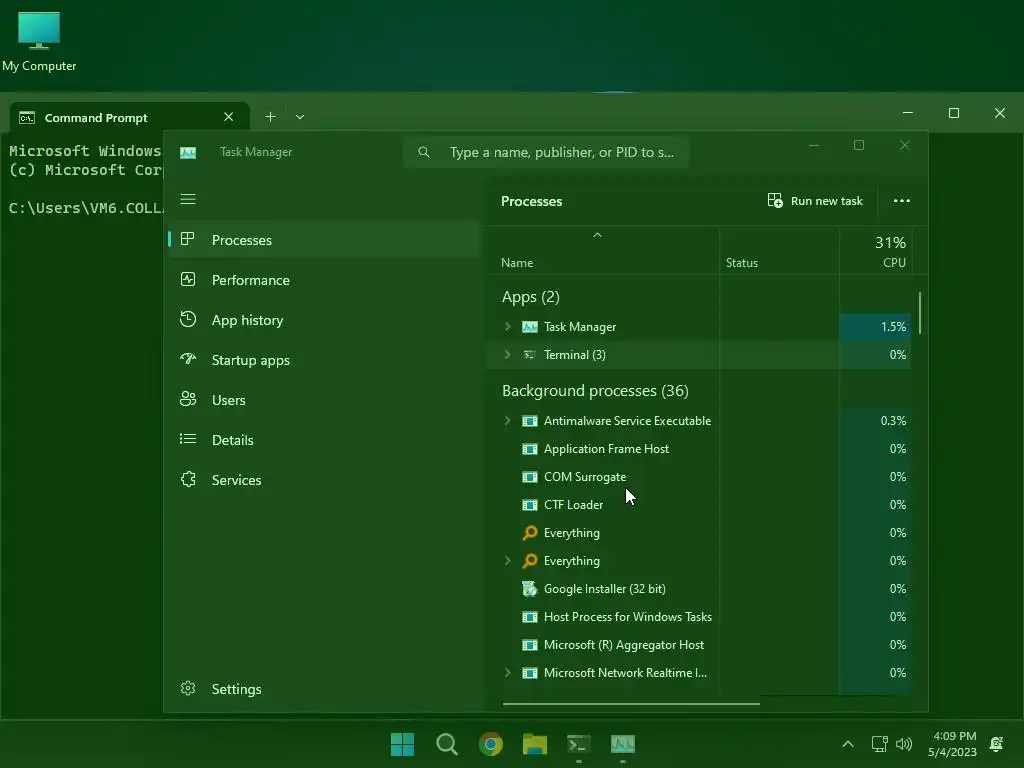Expand the second Everything process row
1024x768 pixels.
coord(507,560)
